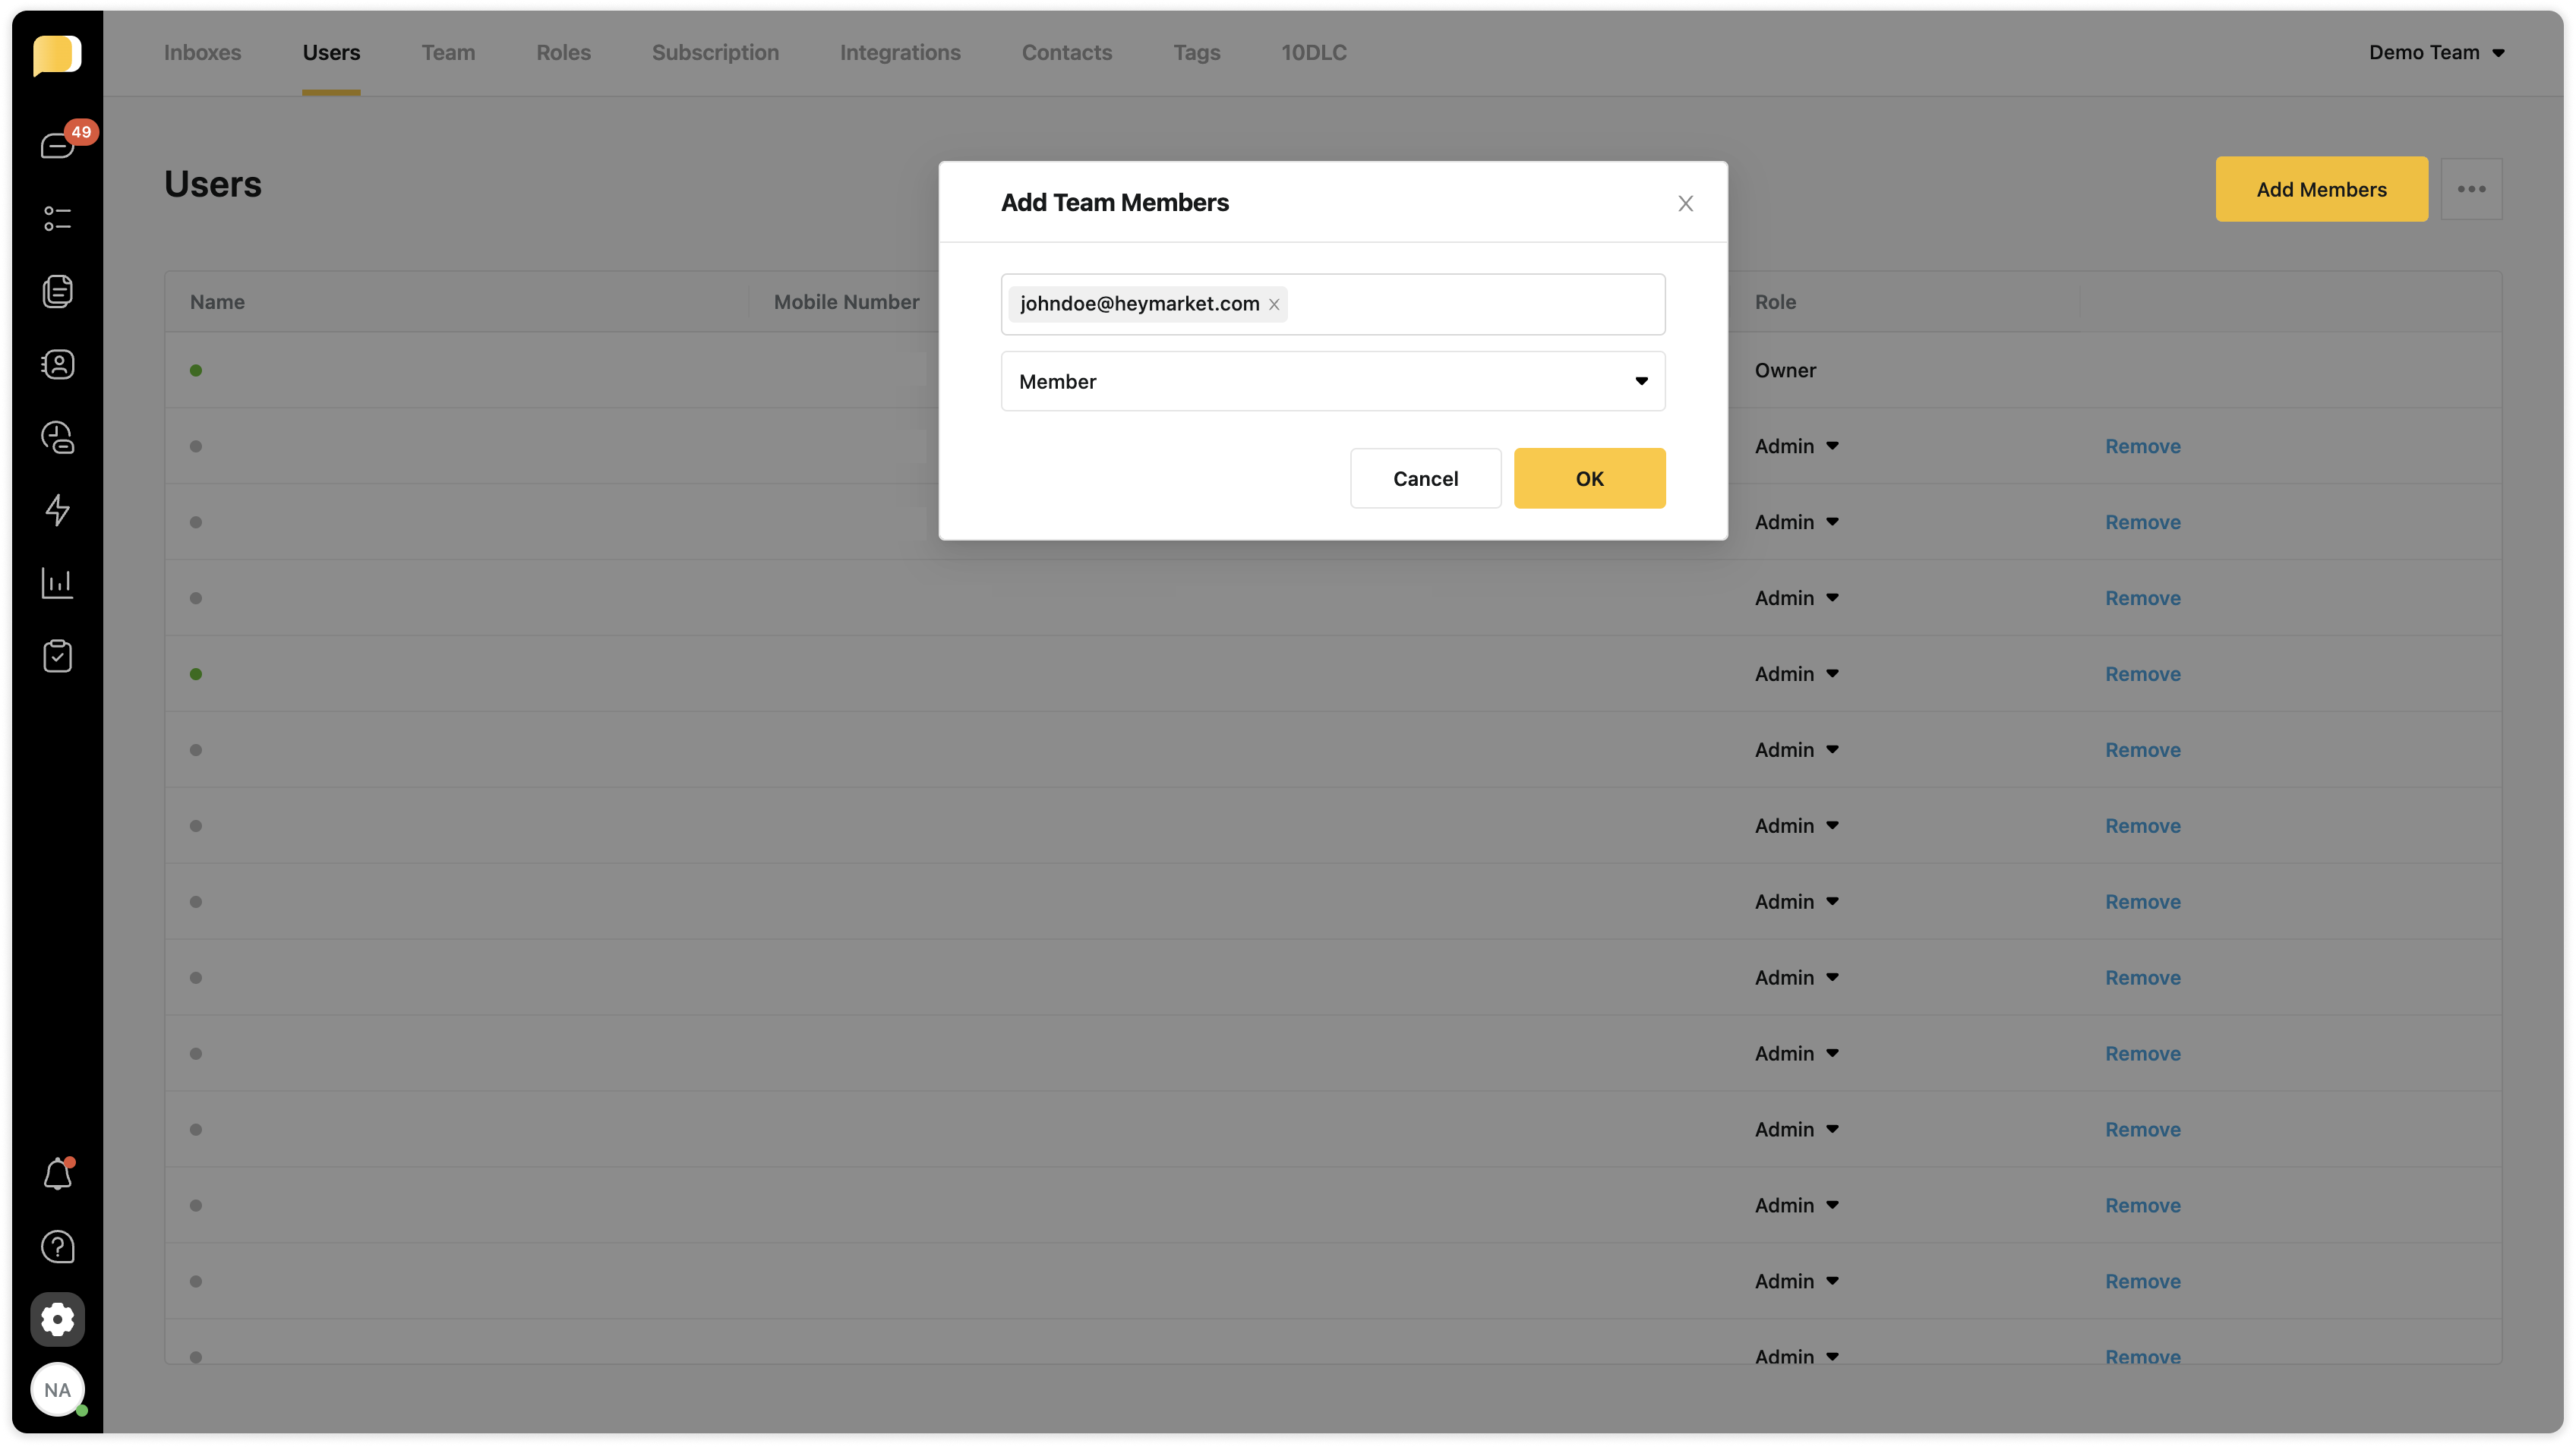Open the clipboard checkmark icon
This screenshot has width=2576, height=1447.
tap(57, 656)
